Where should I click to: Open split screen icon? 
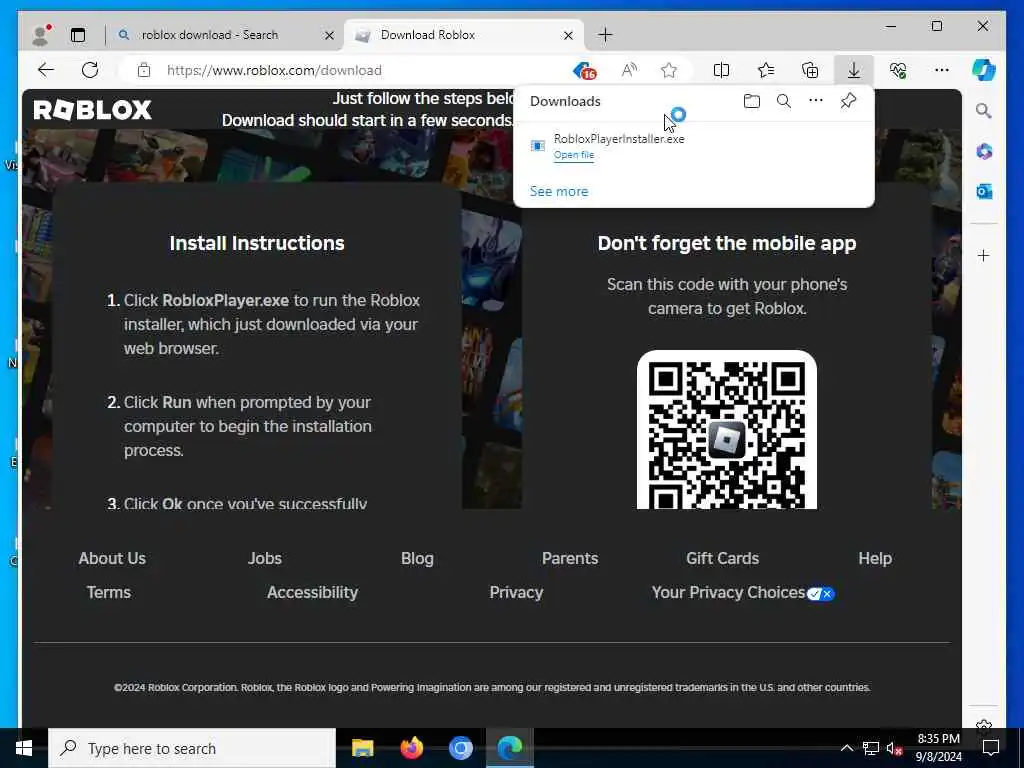[721, 70]
